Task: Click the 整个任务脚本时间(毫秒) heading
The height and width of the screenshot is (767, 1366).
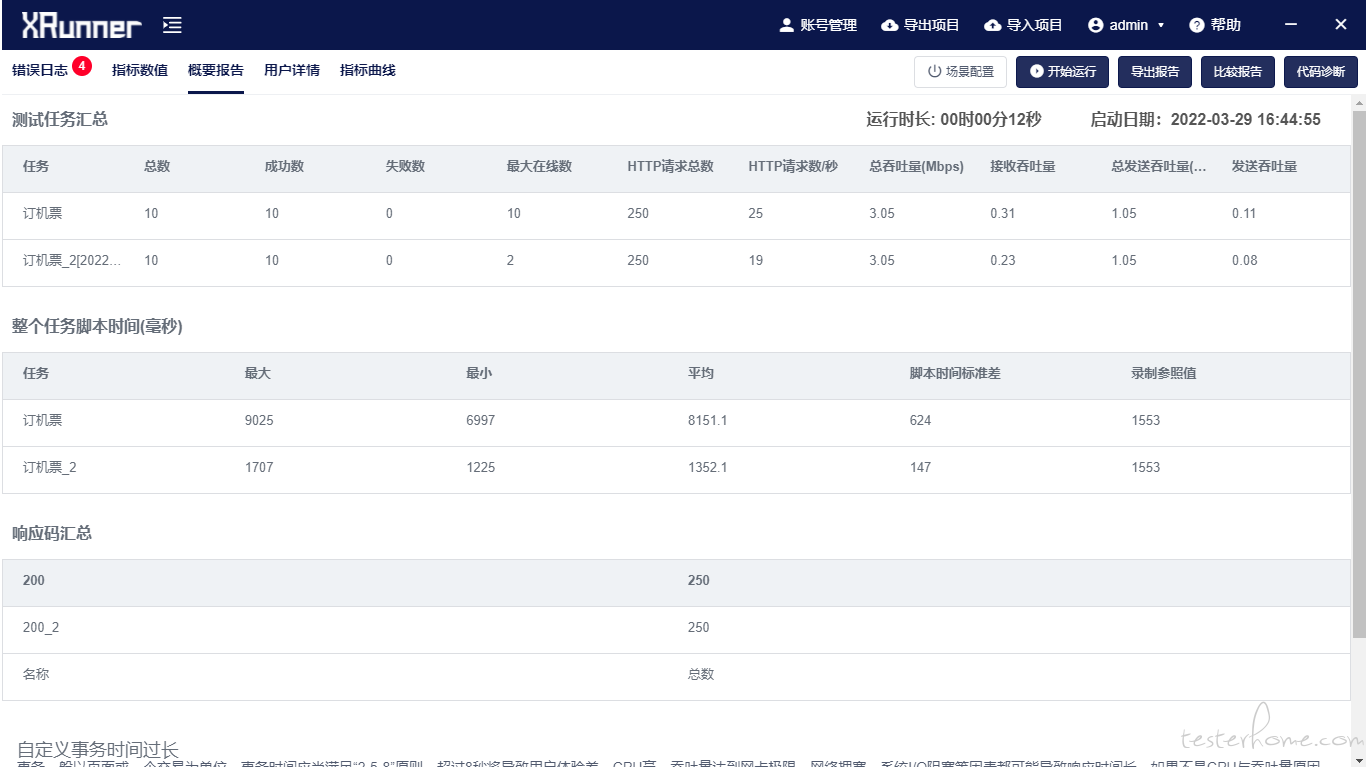Action: coord(97,326)
